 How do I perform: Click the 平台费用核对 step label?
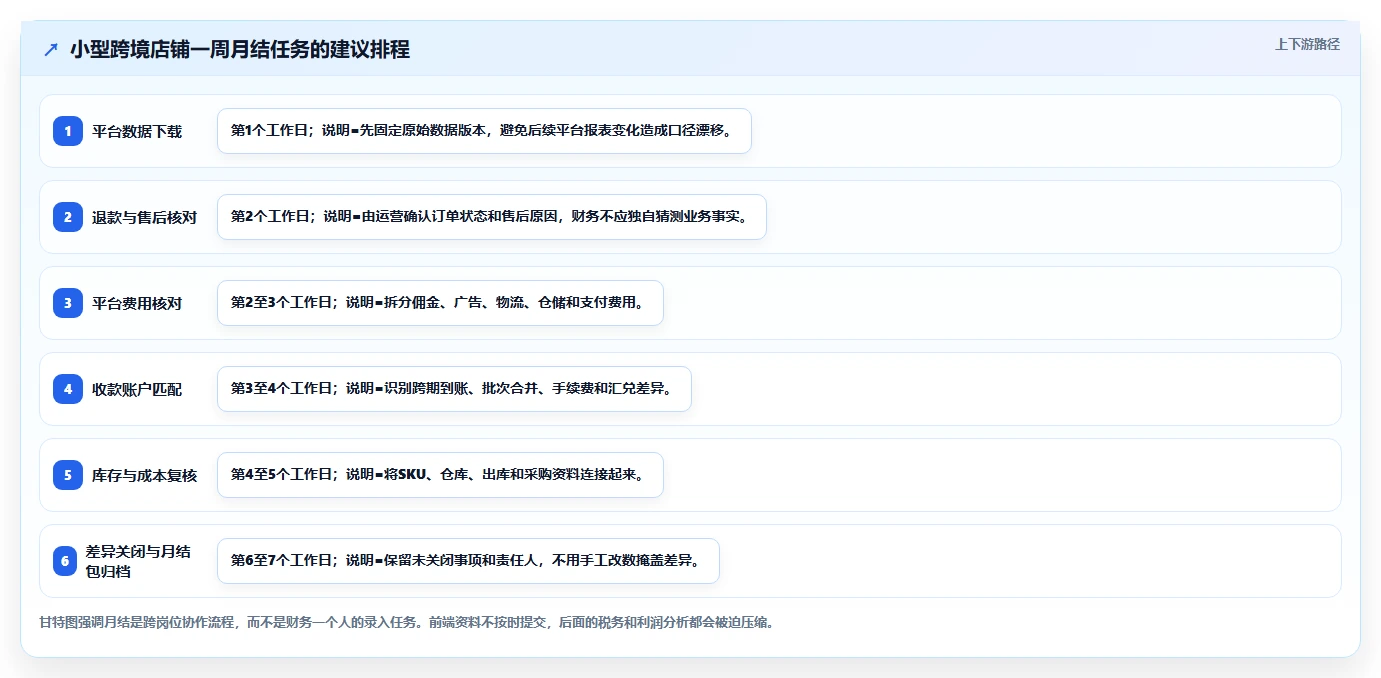tap(137, 303)
